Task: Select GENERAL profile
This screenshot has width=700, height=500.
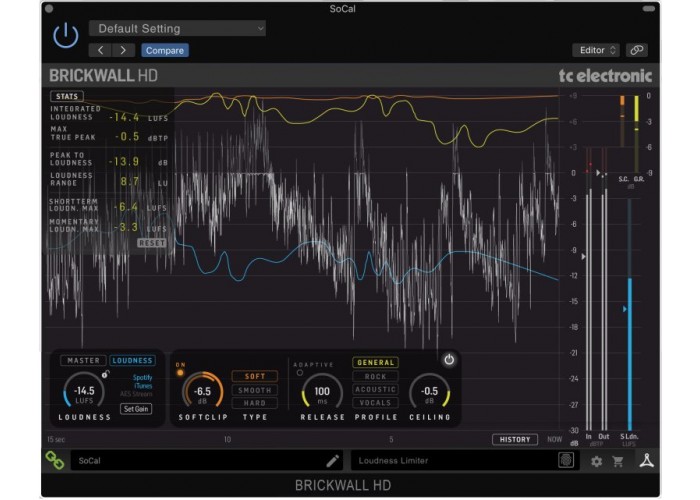Action: tap(375, 362)
